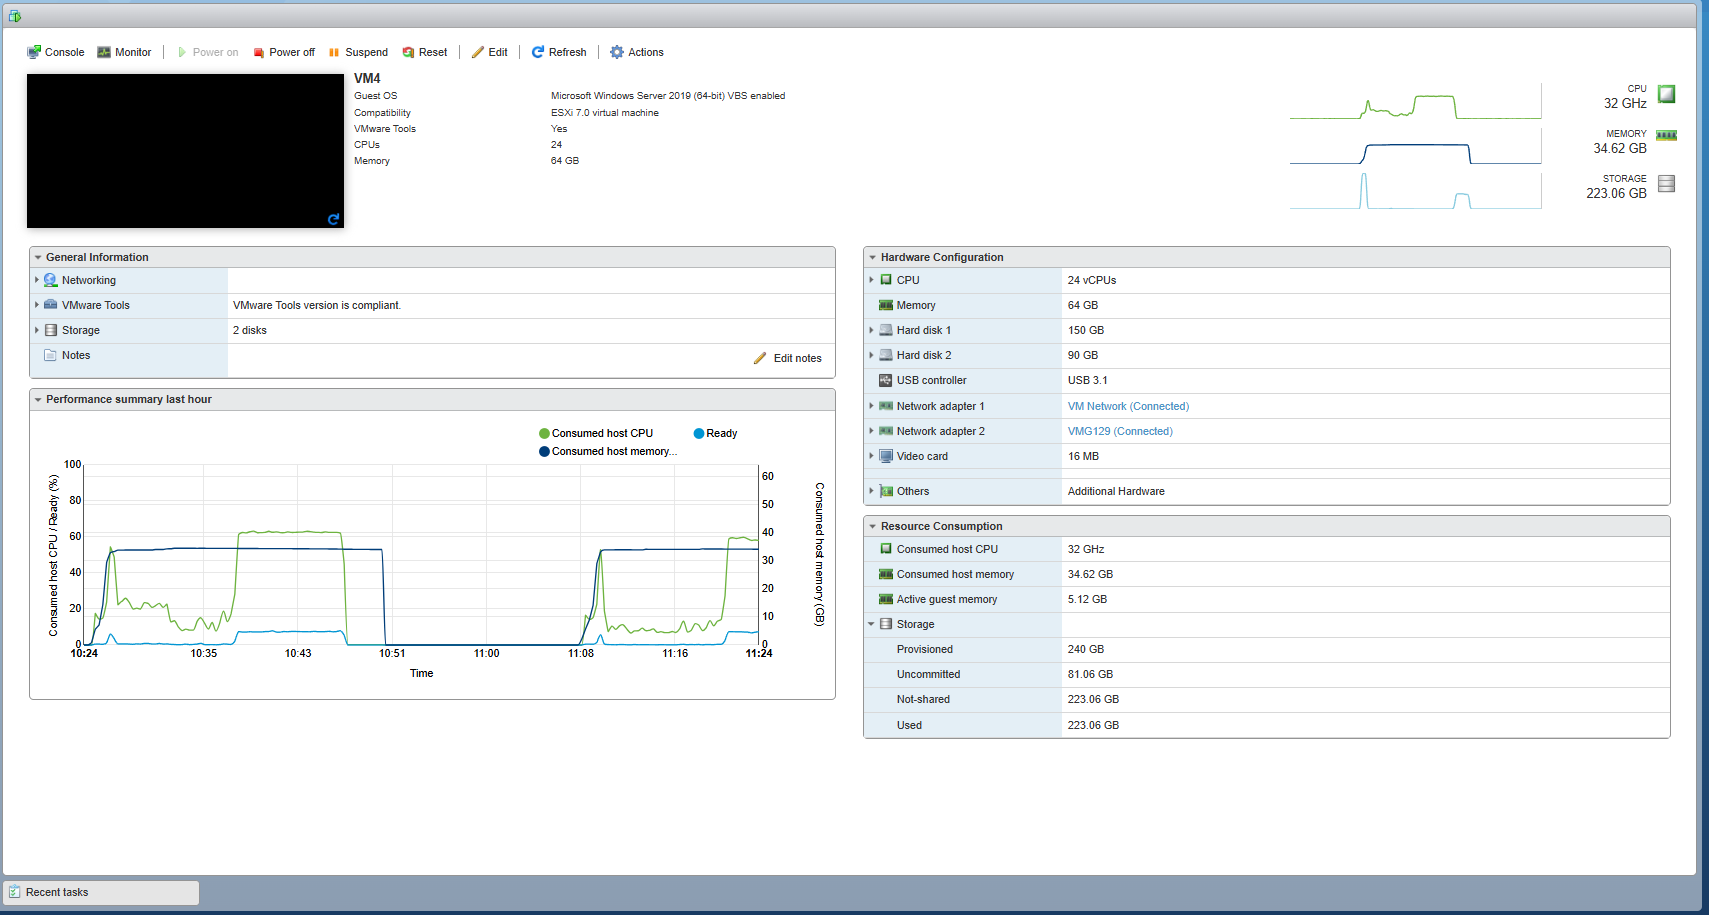Screen dimensions: 1709x915
Task: Click the Edit pencil icon in toolbar
Action: tap(478, 52)
